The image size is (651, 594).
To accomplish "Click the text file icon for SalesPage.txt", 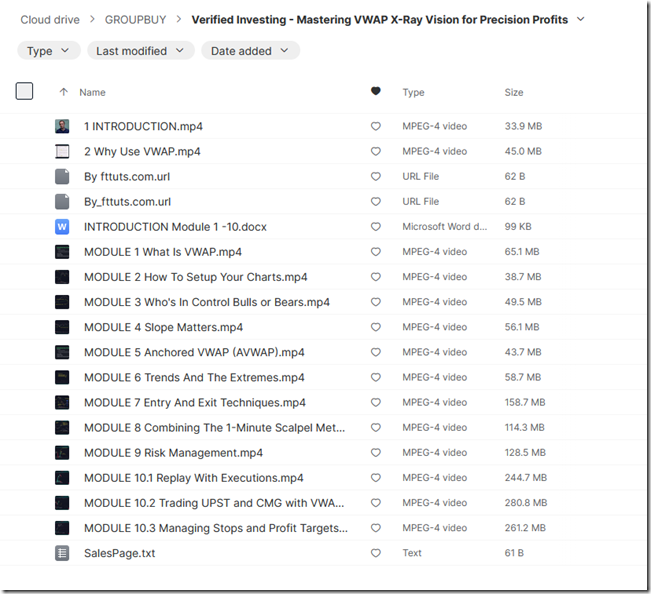I will click(62, 553).
